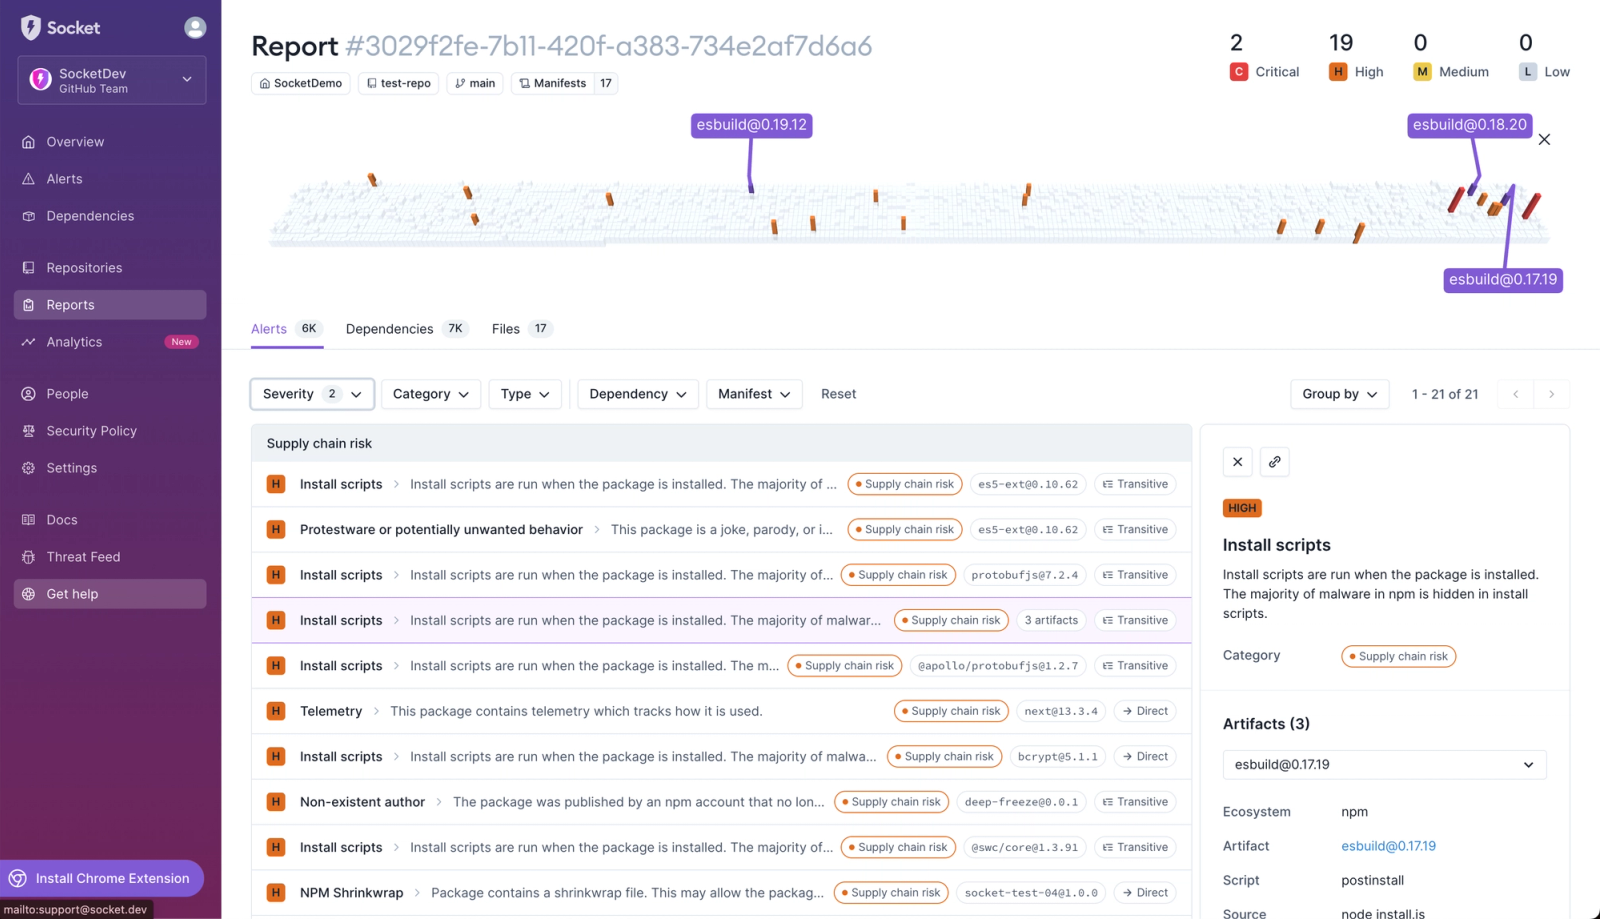Go to previous page of alerts

[1516, 394]
